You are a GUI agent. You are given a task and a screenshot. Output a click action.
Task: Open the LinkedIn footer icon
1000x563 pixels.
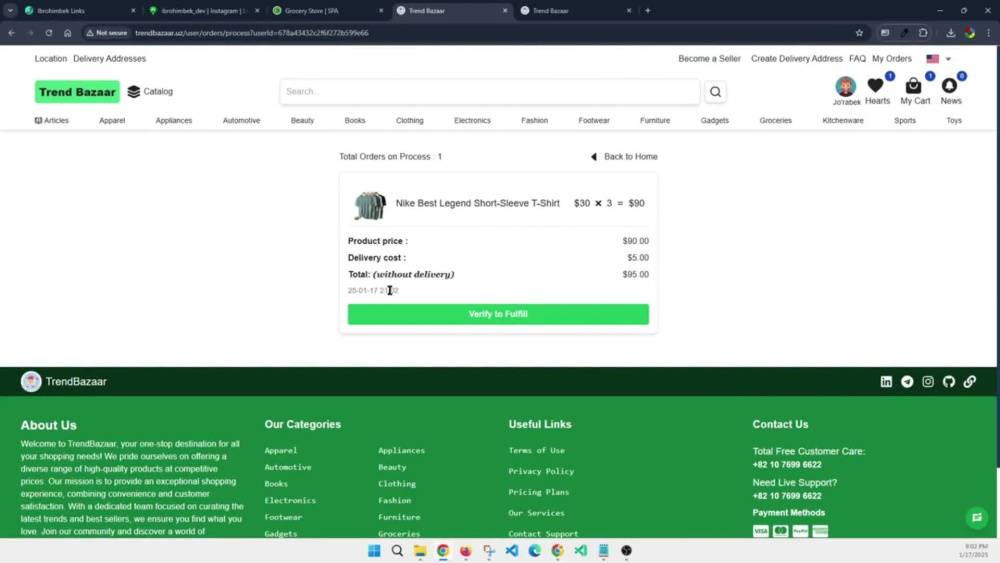(886, 381)
